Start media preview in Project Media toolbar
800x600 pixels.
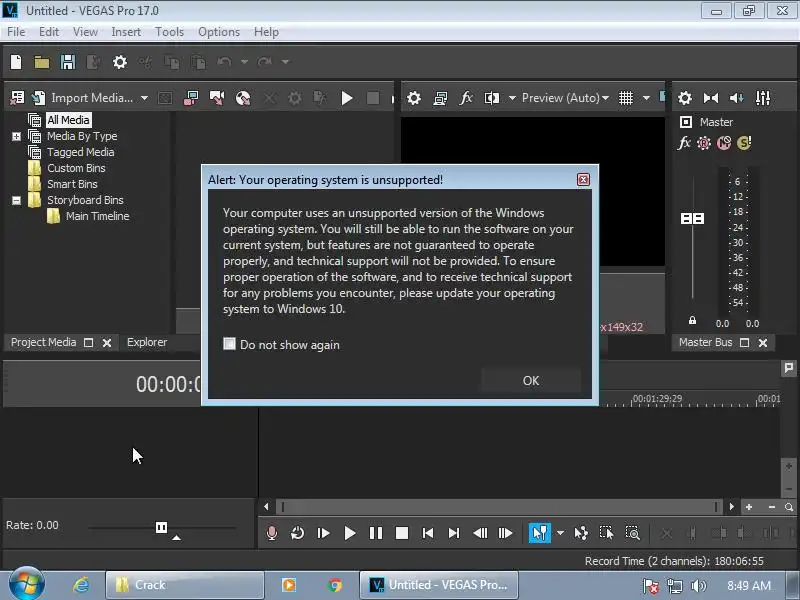tap(346, 98)
